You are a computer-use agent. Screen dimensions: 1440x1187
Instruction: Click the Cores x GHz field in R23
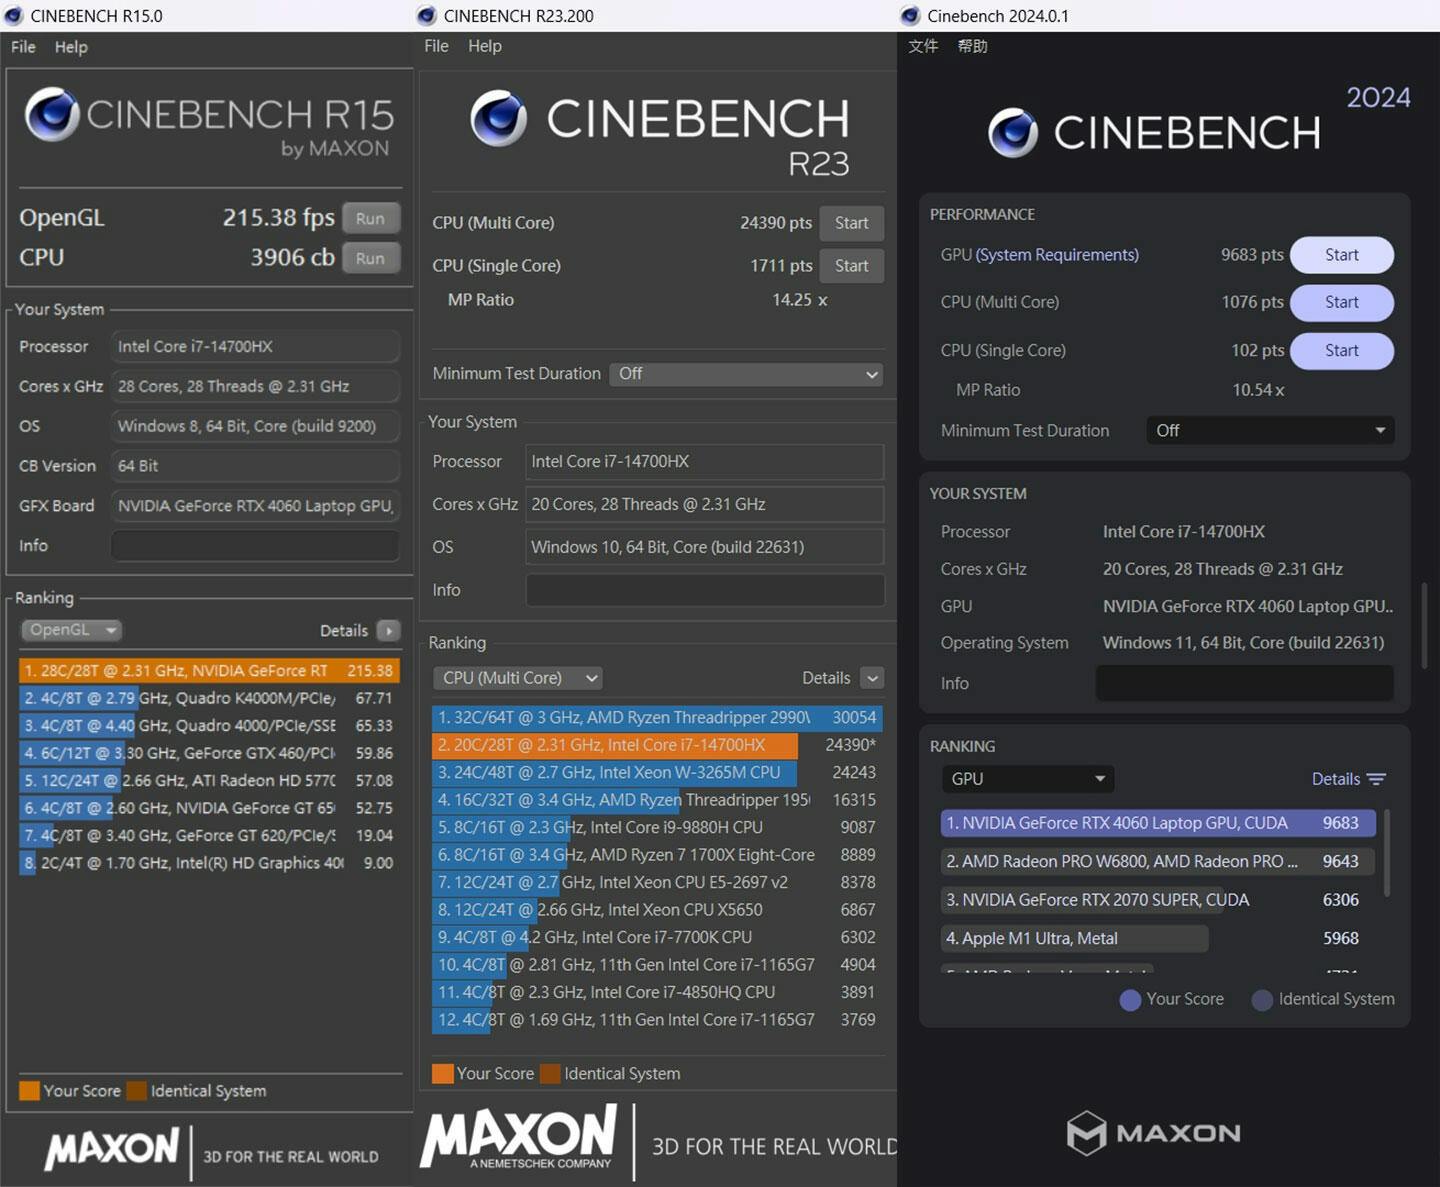coord(705,504)
